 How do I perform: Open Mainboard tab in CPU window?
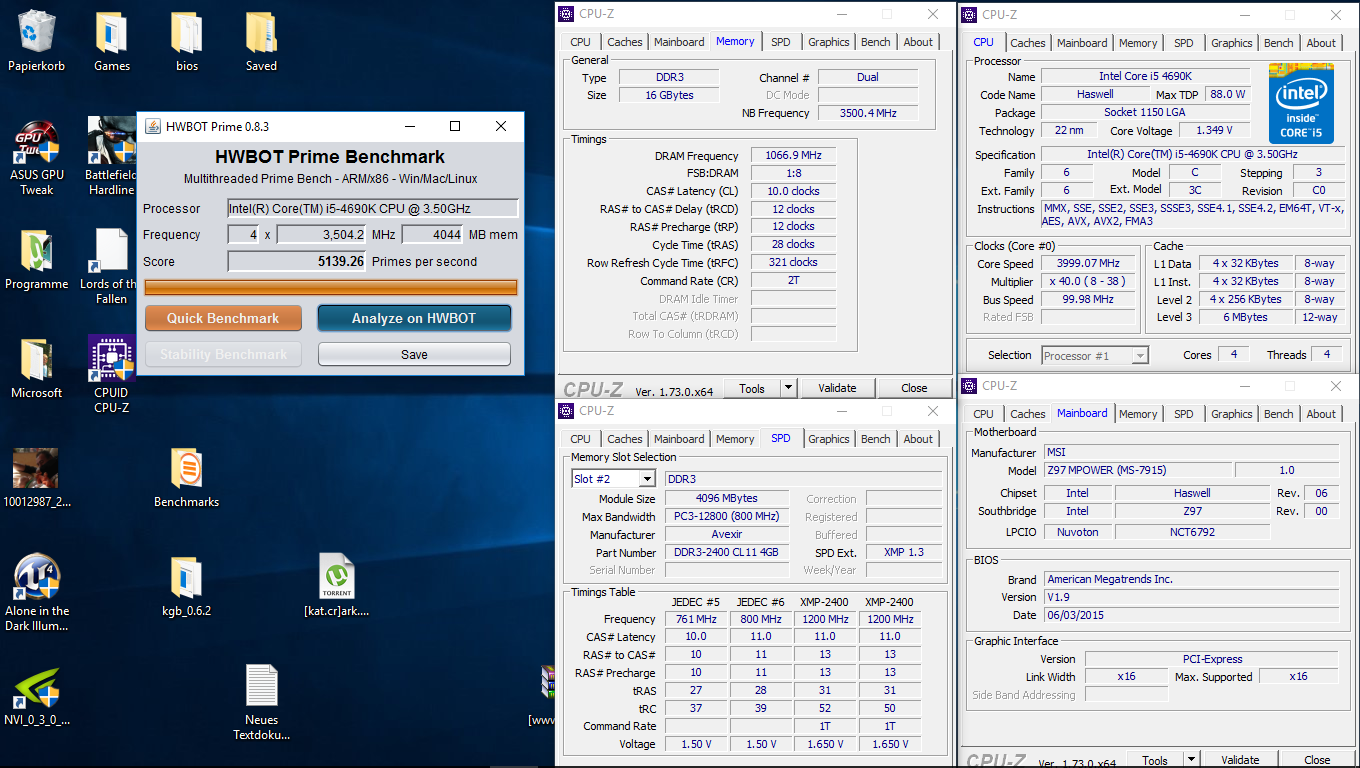(1082, 43)
